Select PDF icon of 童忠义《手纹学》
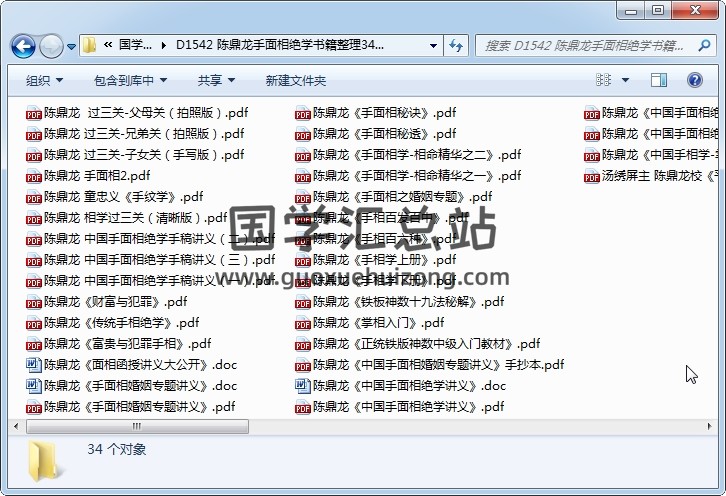 coord(34,197)
